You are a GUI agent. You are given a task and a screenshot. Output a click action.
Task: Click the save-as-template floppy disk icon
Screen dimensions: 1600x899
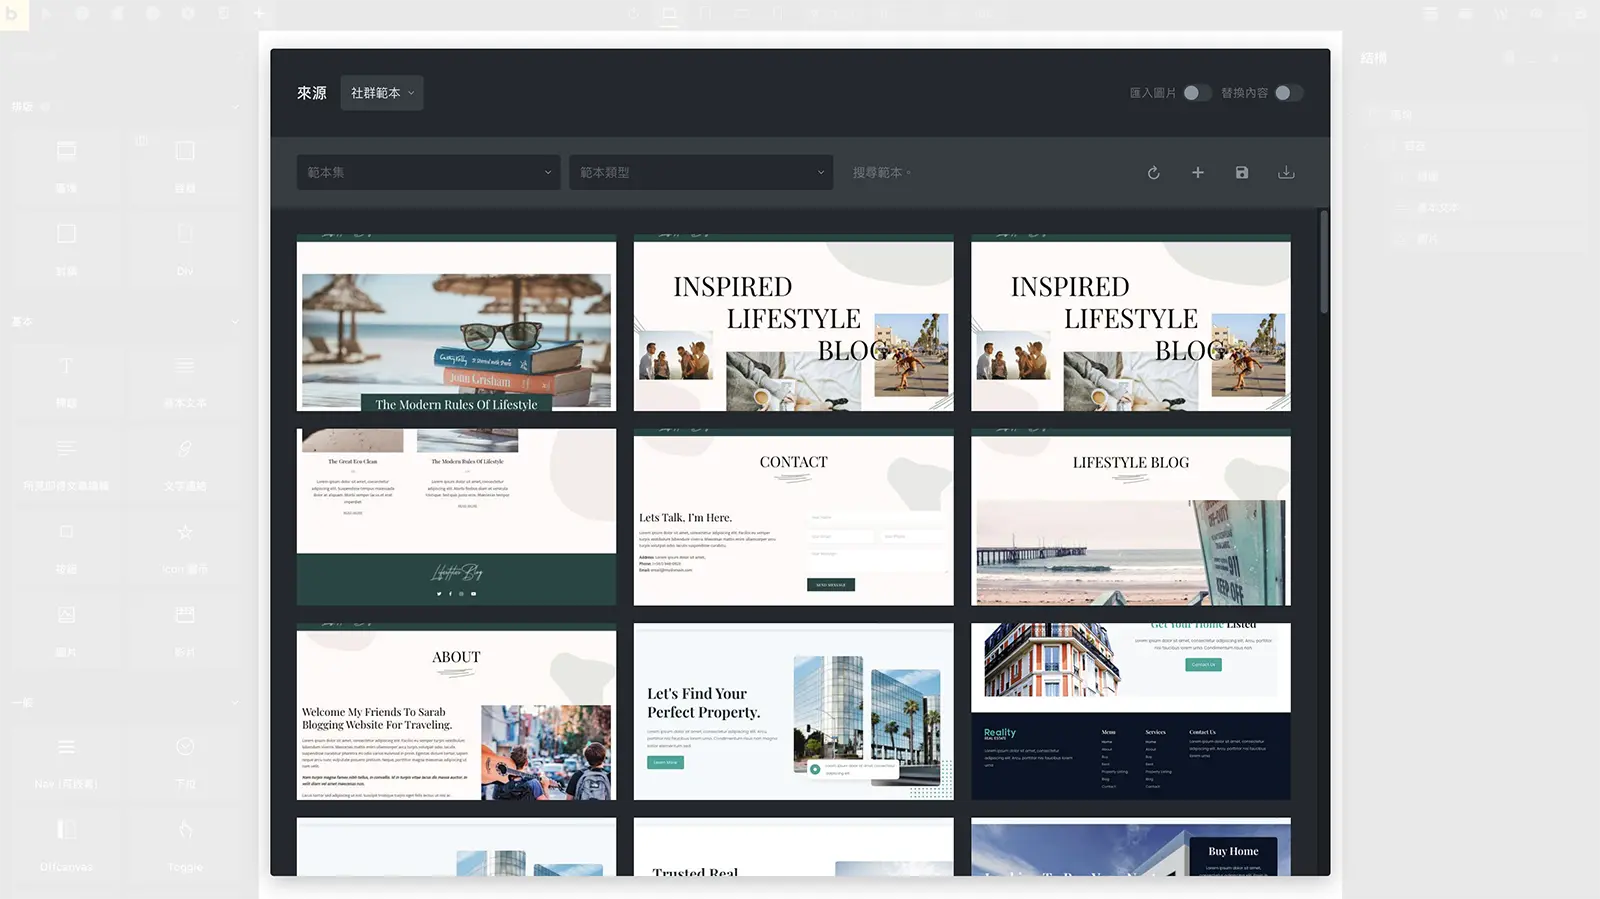click(x=1241, y=173)
